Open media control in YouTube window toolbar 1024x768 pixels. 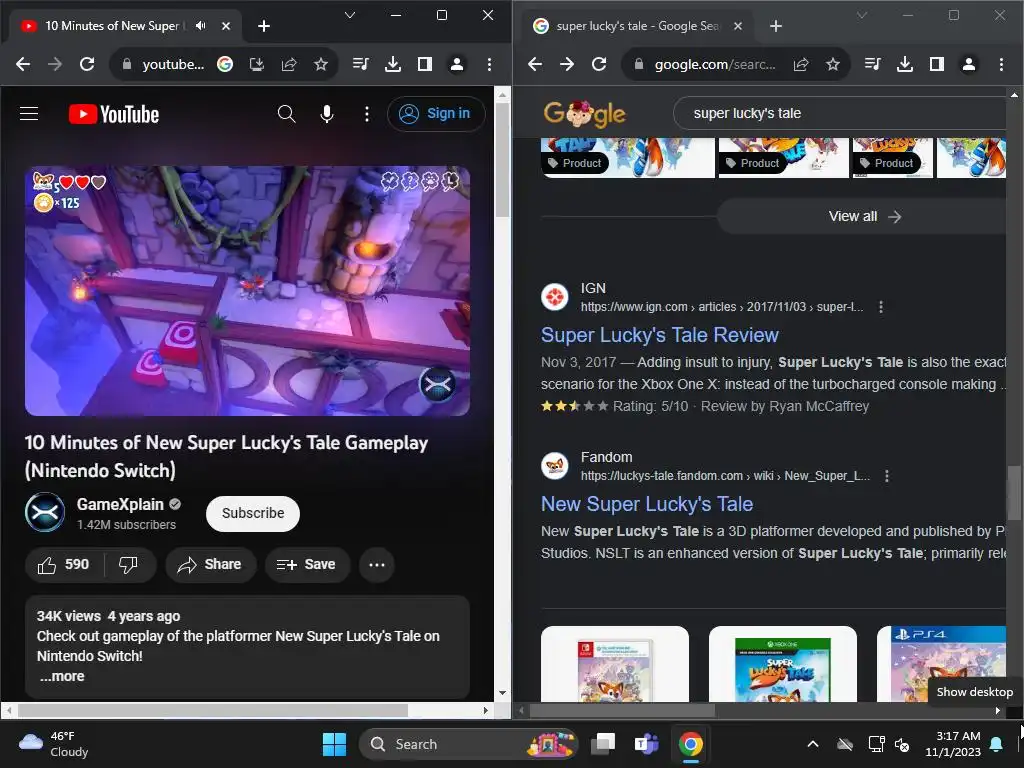360,64
